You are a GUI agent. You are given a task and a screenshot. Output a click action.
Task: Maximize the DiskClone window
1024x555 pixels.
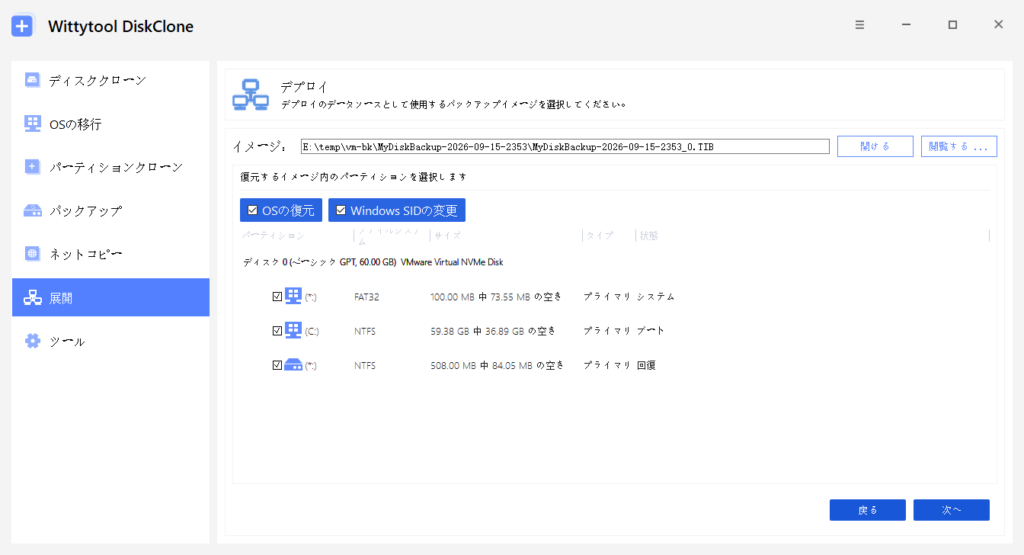coord(952,25)
